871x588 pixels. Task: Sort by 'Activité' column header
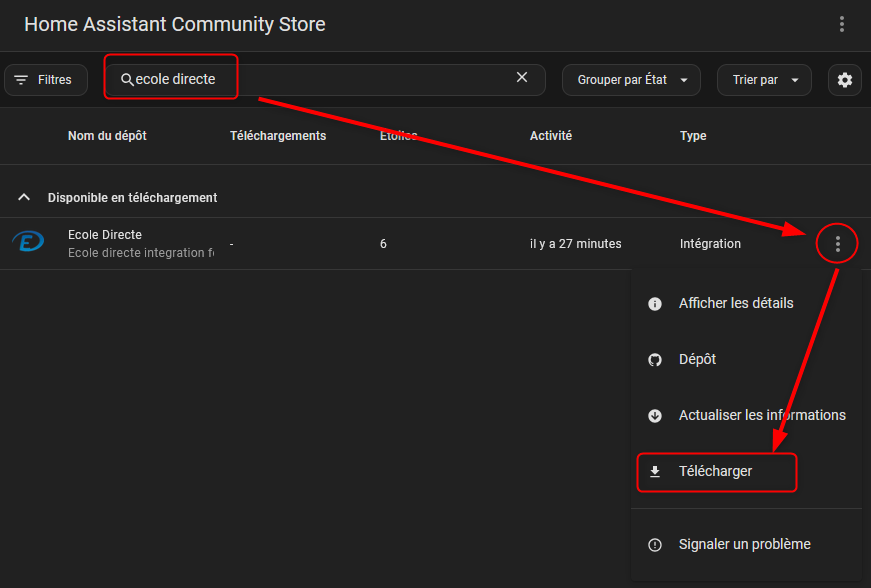coord(550,136)
